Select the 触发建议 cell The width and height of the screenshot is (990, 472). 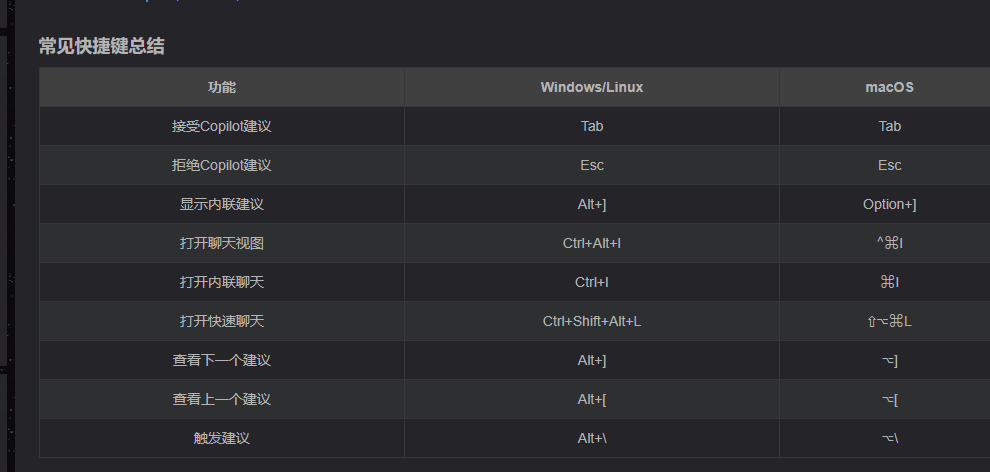[222, 438]
